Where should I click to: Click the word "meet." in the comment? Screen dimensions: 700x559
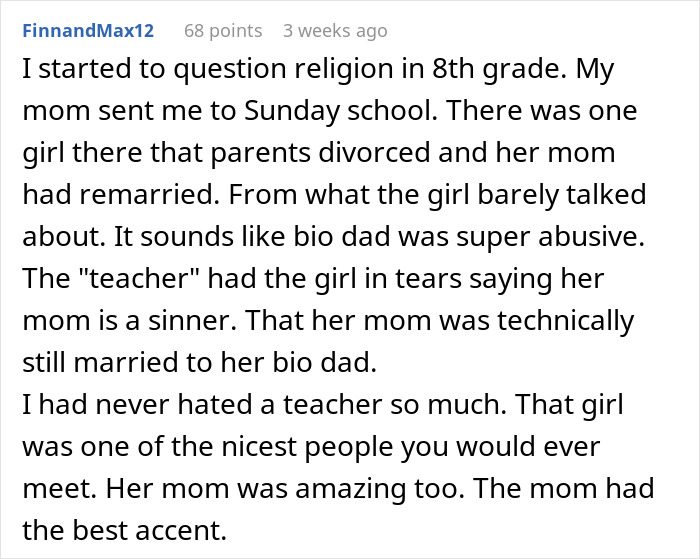[56, 490]
